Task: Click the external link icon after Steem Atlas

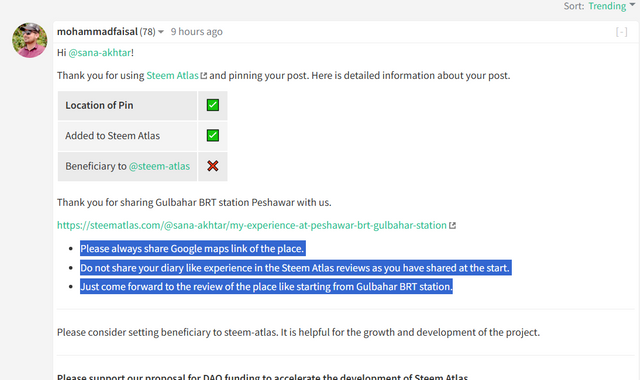Action: pos(204,76)
